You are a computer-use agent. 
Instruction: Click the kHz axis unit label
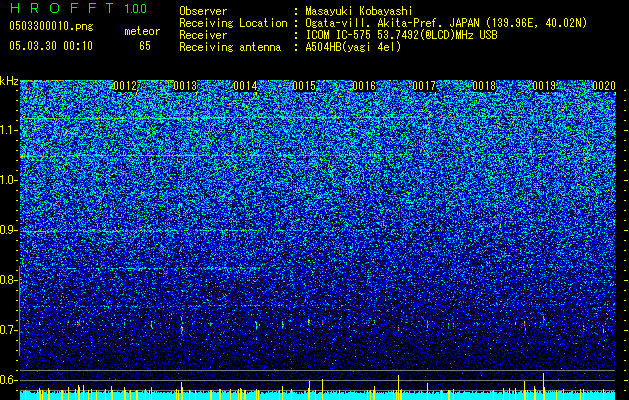pyautogui.click(x=9, y=81)
